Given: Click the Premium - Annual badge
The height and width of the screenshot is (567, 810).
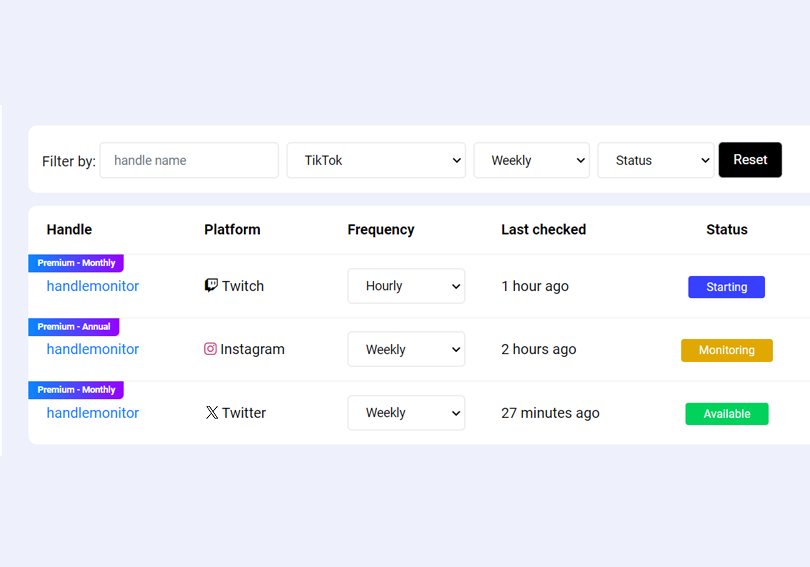Looking at the screenshot, I should tap(74, 327).
